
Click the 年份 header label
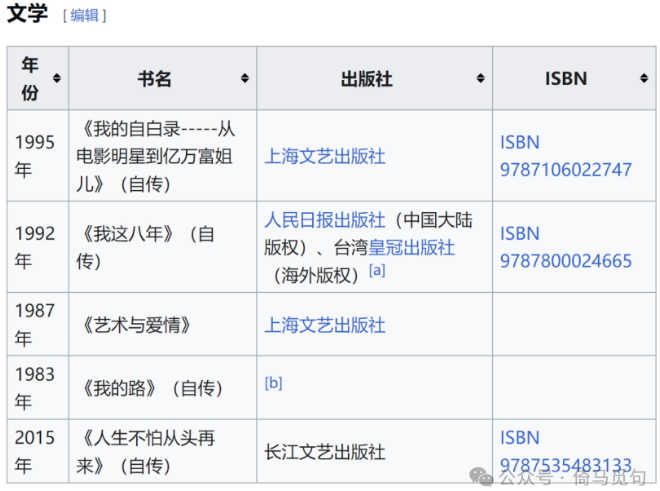pos(30,78)
